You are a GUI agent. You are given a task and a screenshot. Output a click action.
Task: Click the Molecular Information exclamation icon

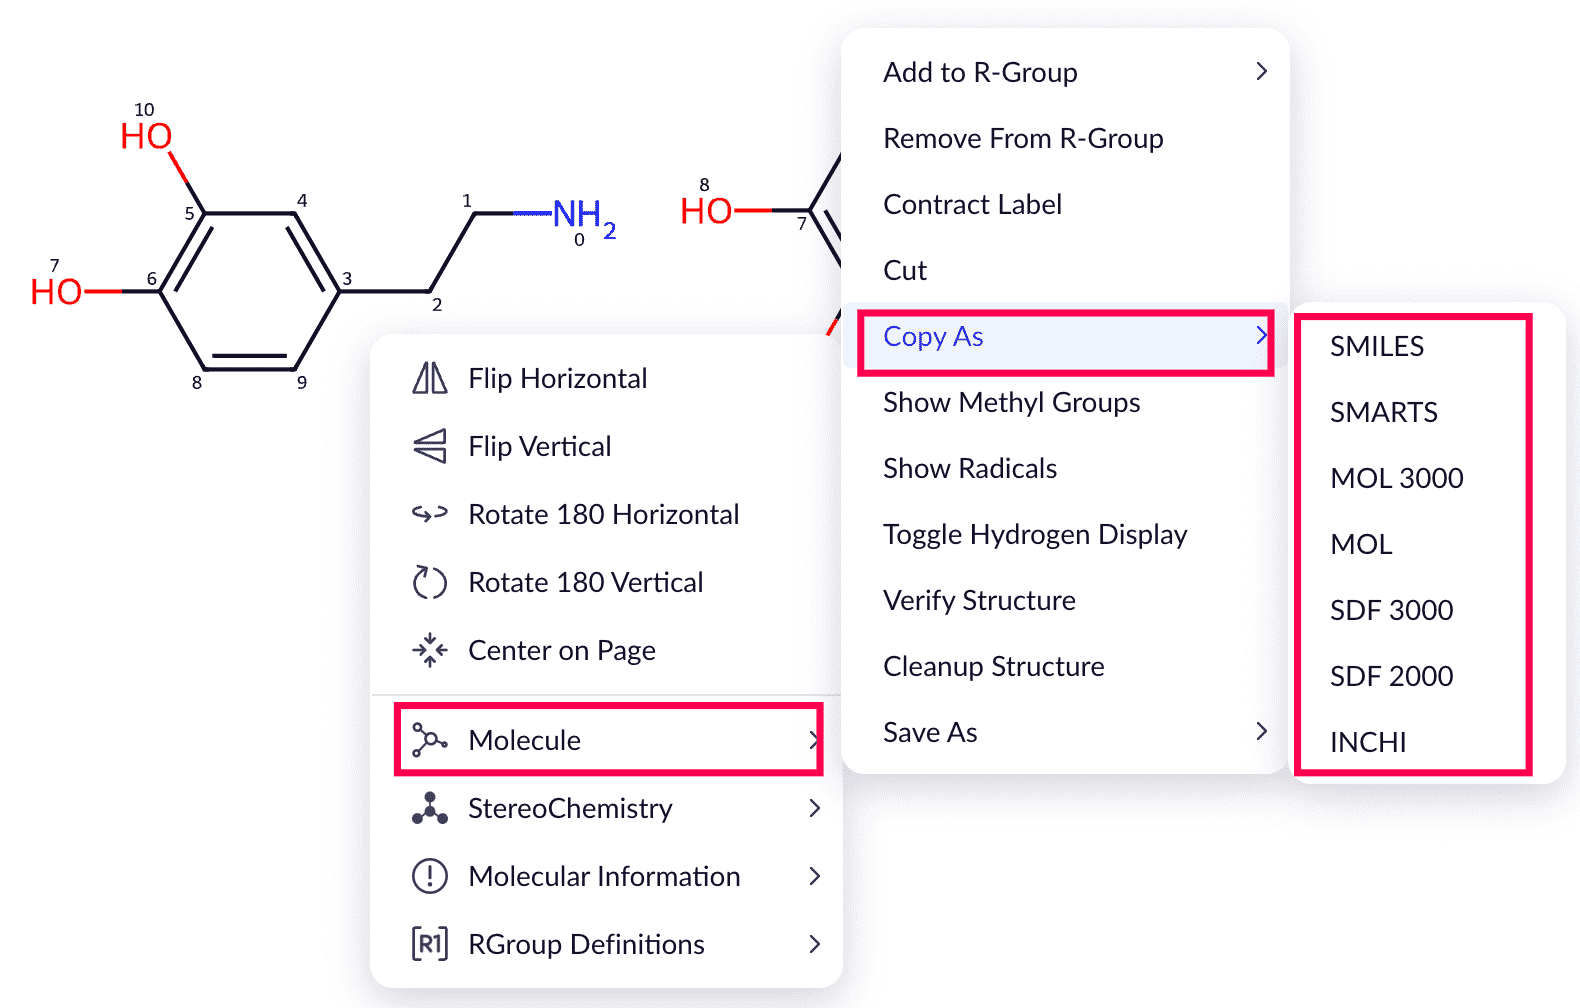(430, 876)
